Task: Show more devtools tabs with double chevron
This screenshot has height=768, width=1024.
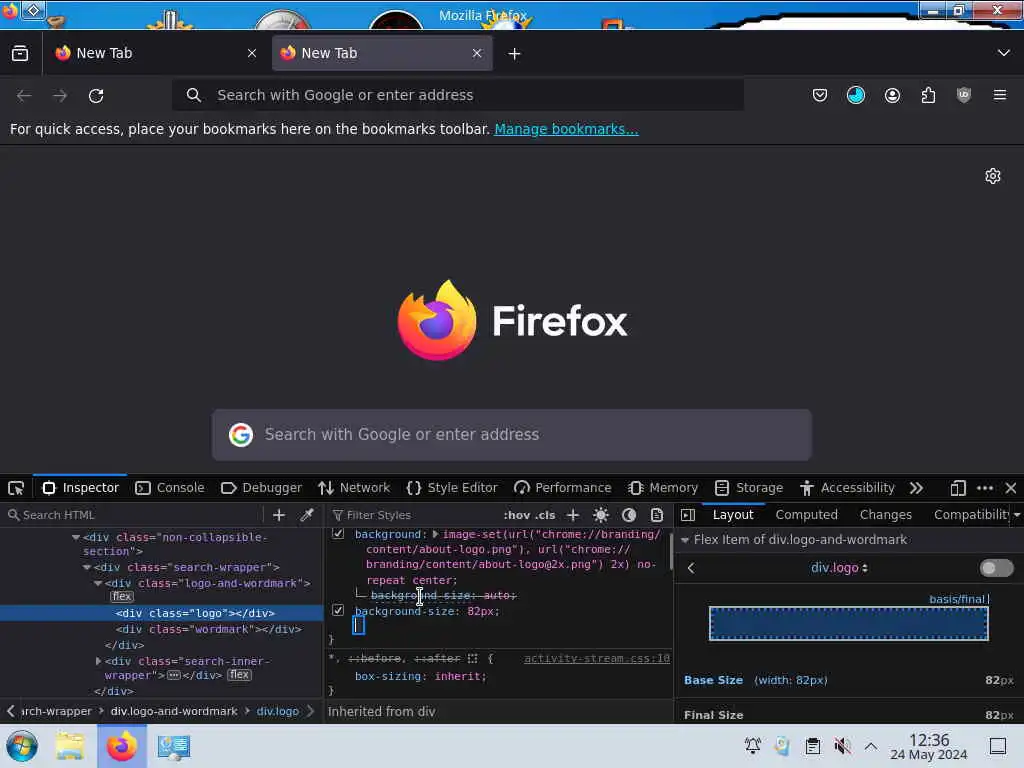Action: [x=916, y=488]
